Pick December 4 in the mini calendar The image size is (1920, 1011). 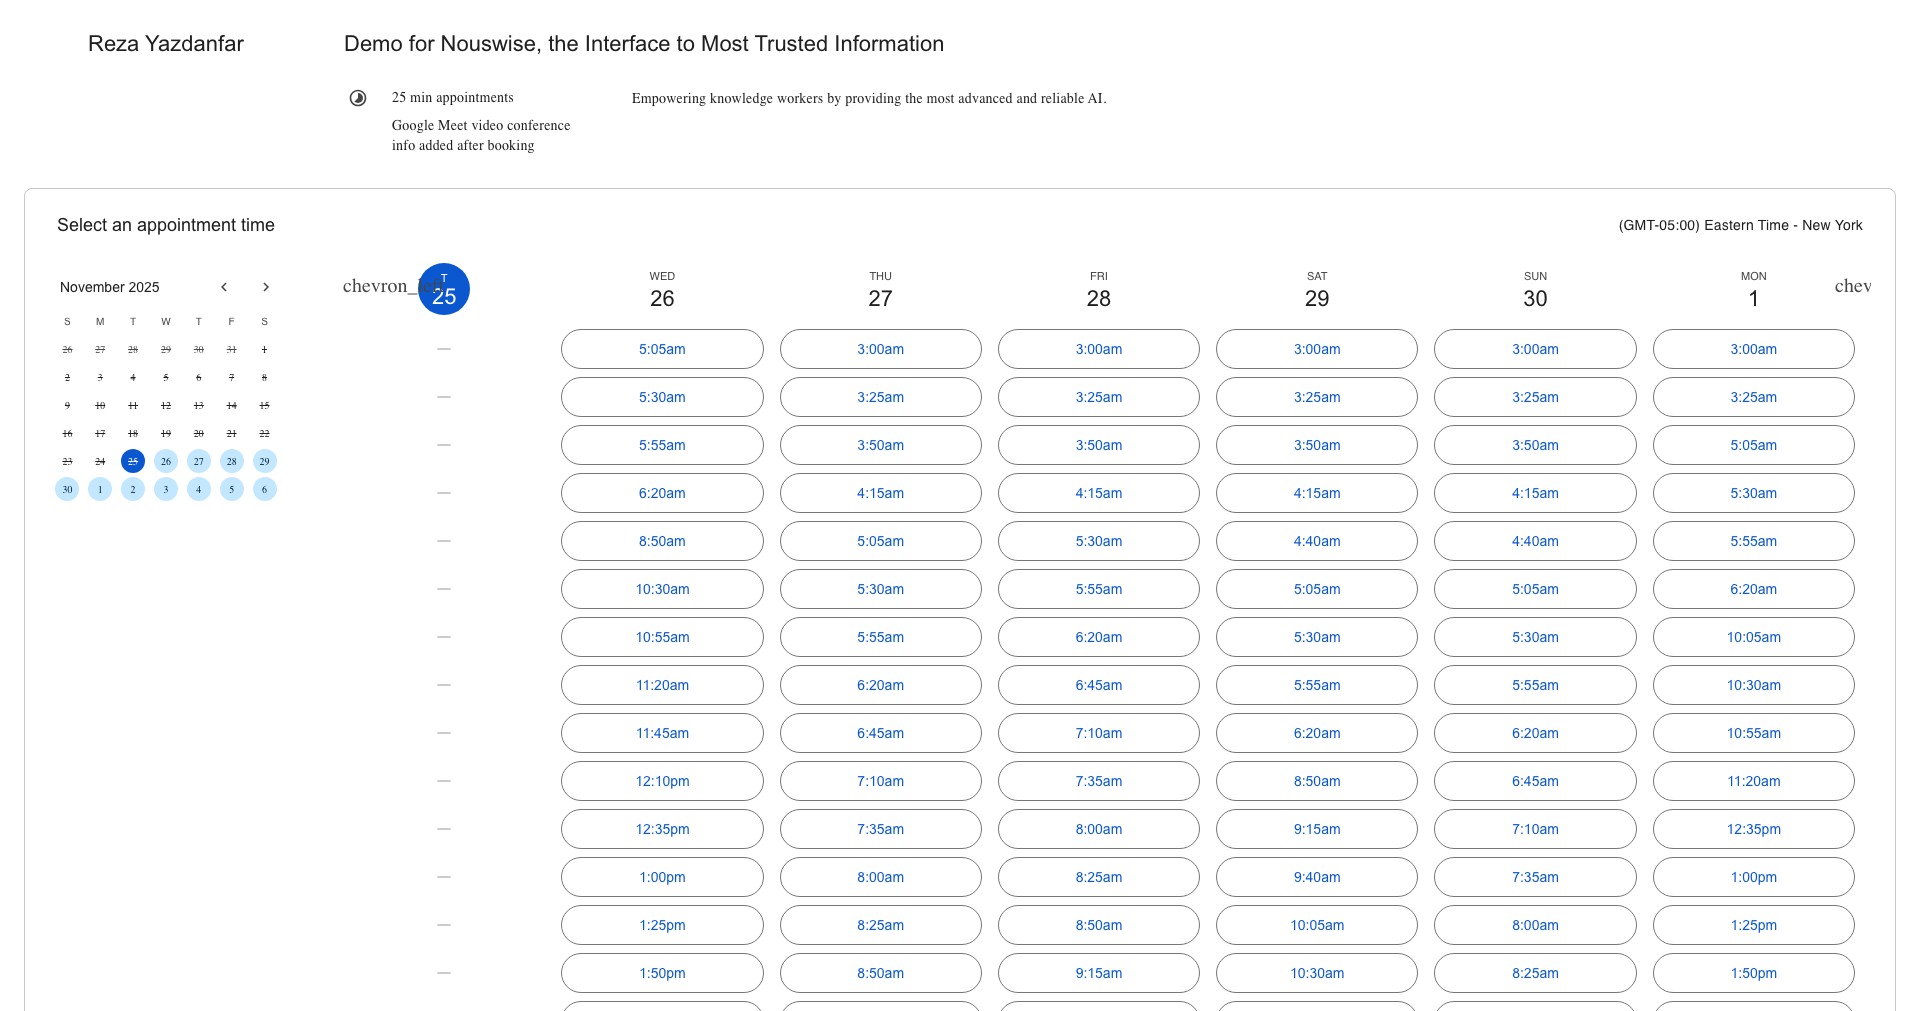click(x=199, y=489)
